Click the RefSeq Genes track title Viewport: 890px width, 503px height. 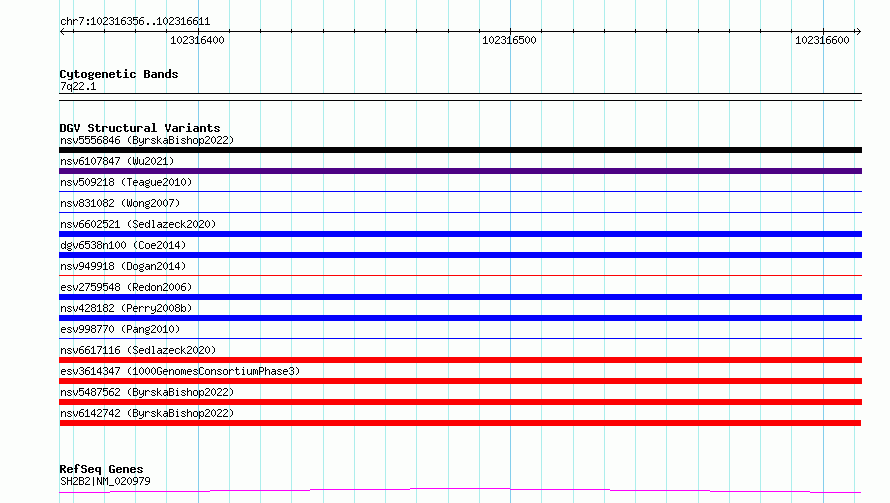101,470
